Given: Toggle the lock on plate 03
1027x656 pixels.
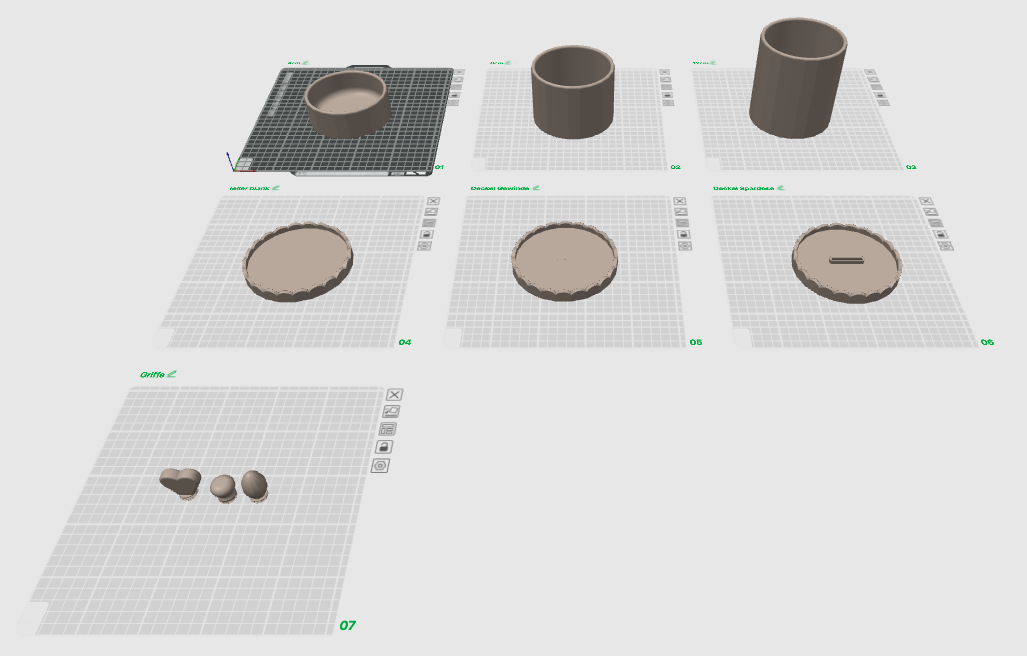Looking at the screenshot, I should [880, 95].
